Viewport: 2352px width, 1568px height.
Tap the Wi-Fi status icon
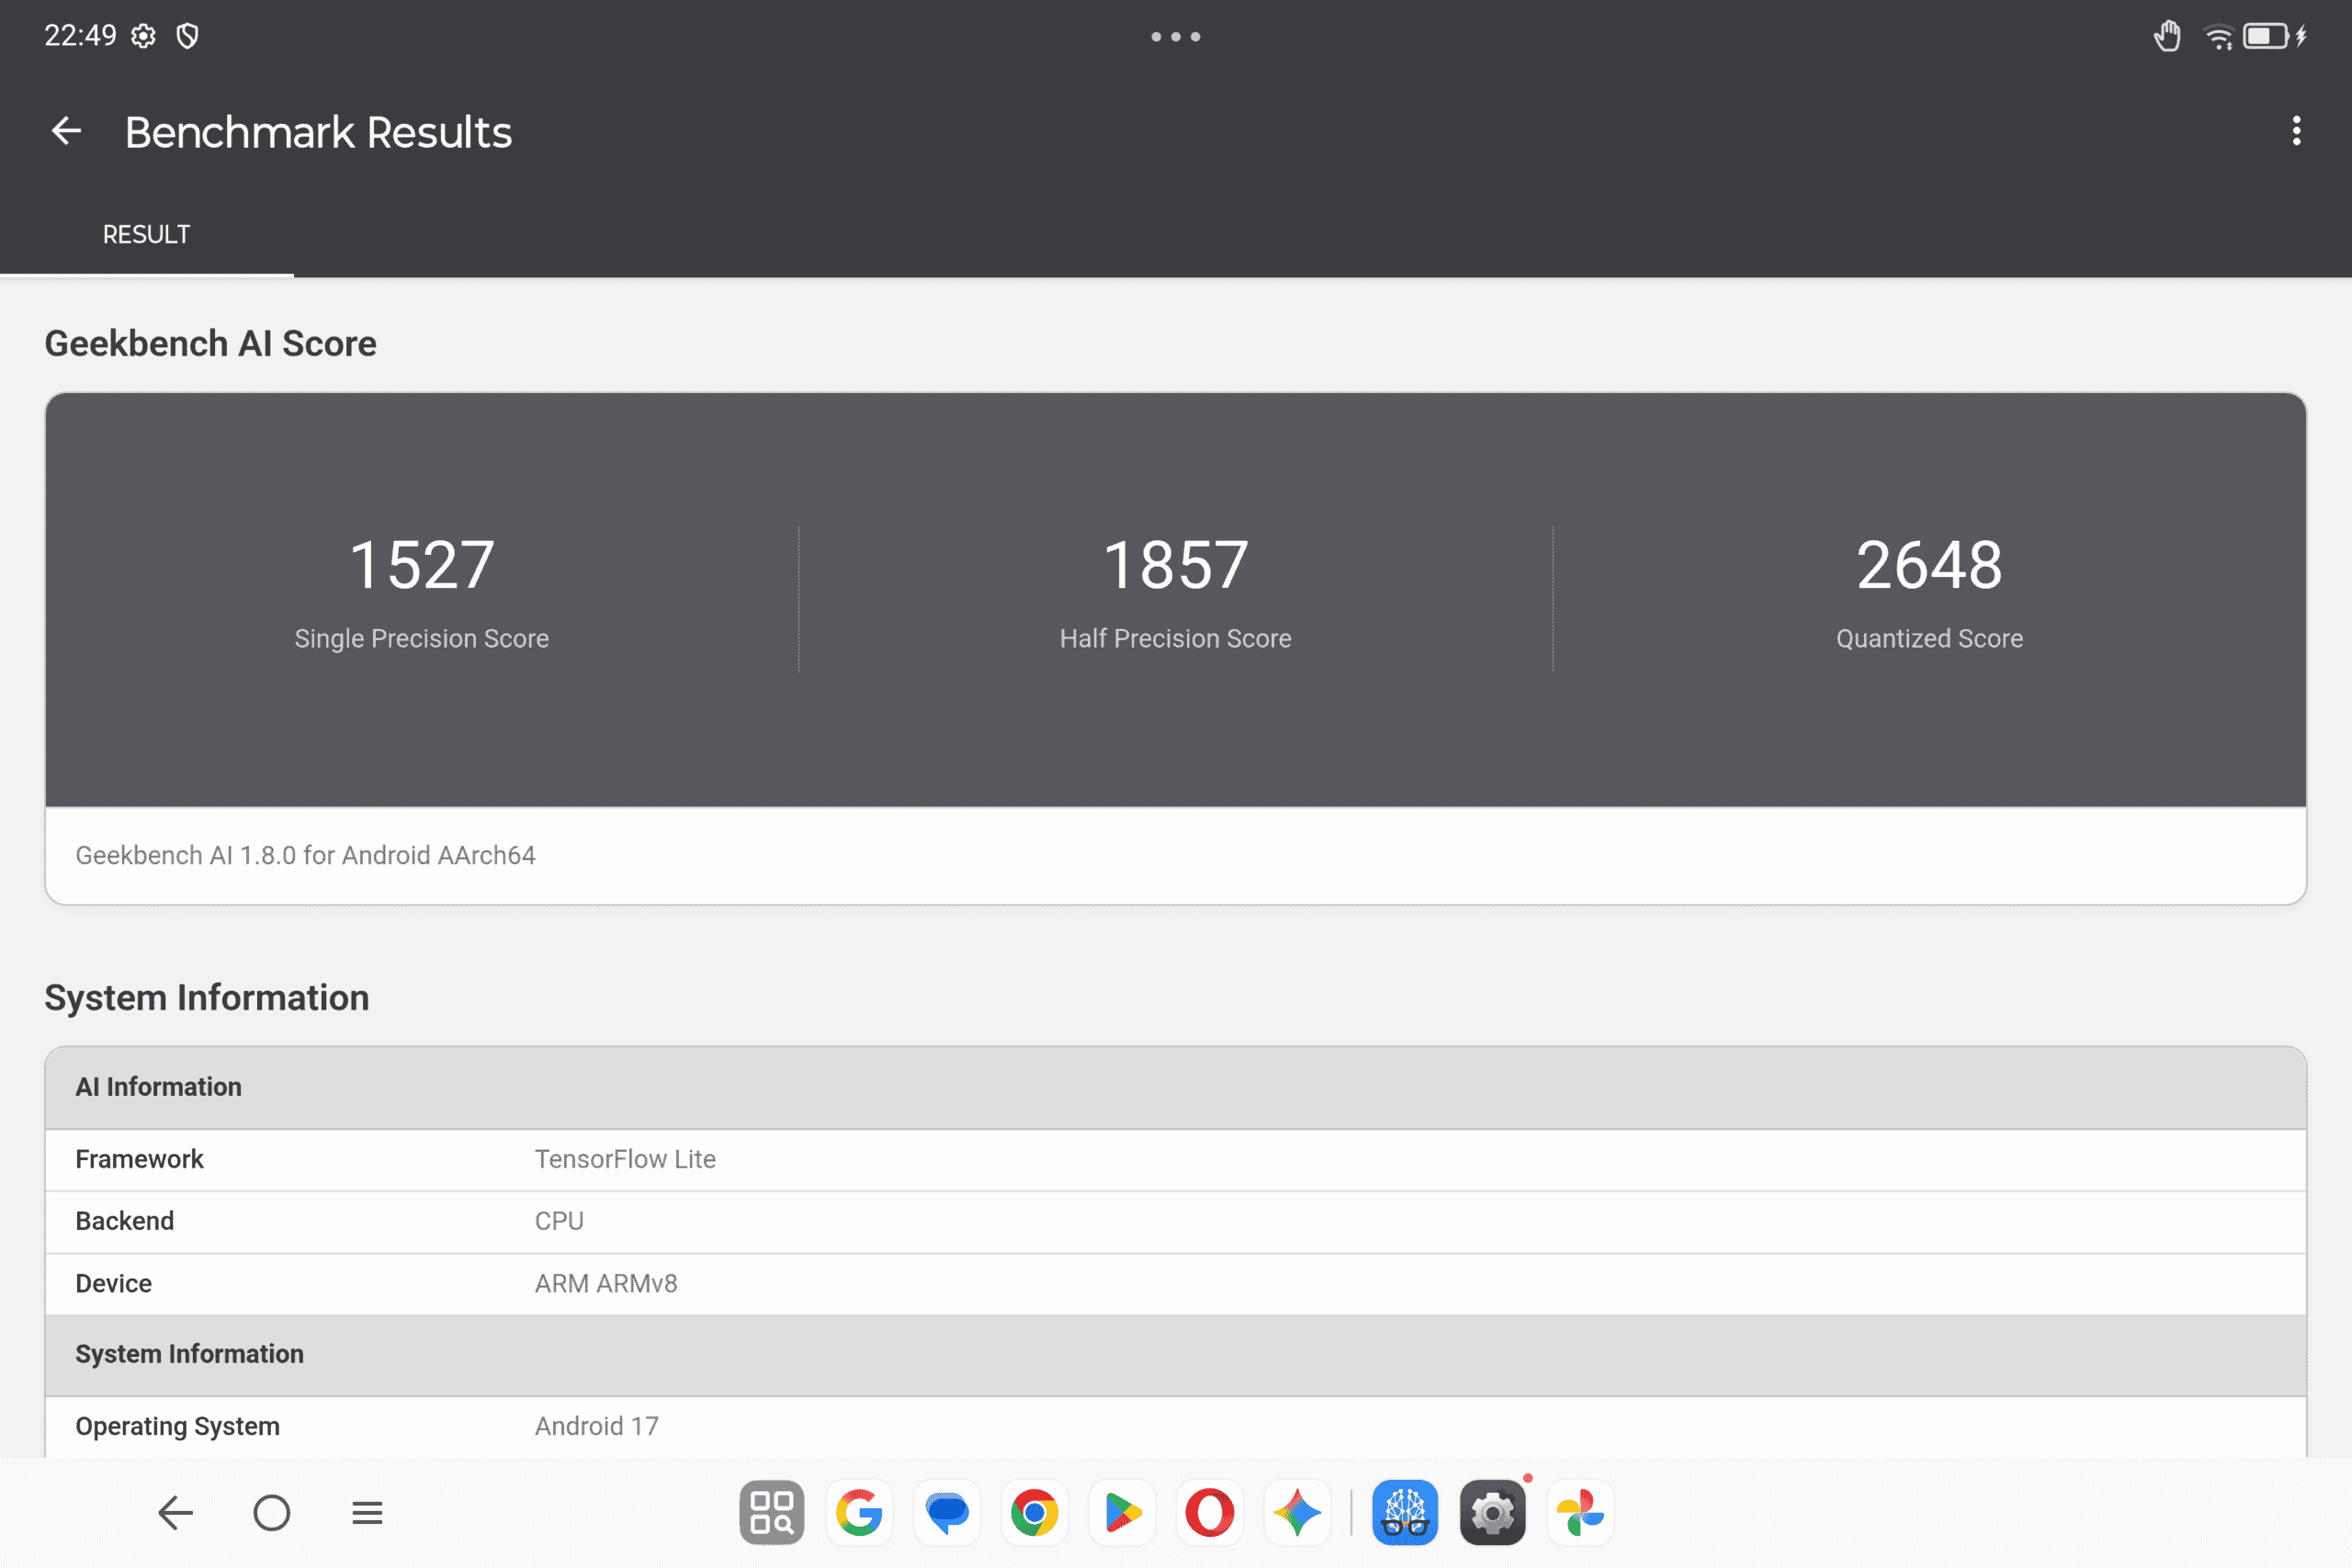(x=2218, y=37)
